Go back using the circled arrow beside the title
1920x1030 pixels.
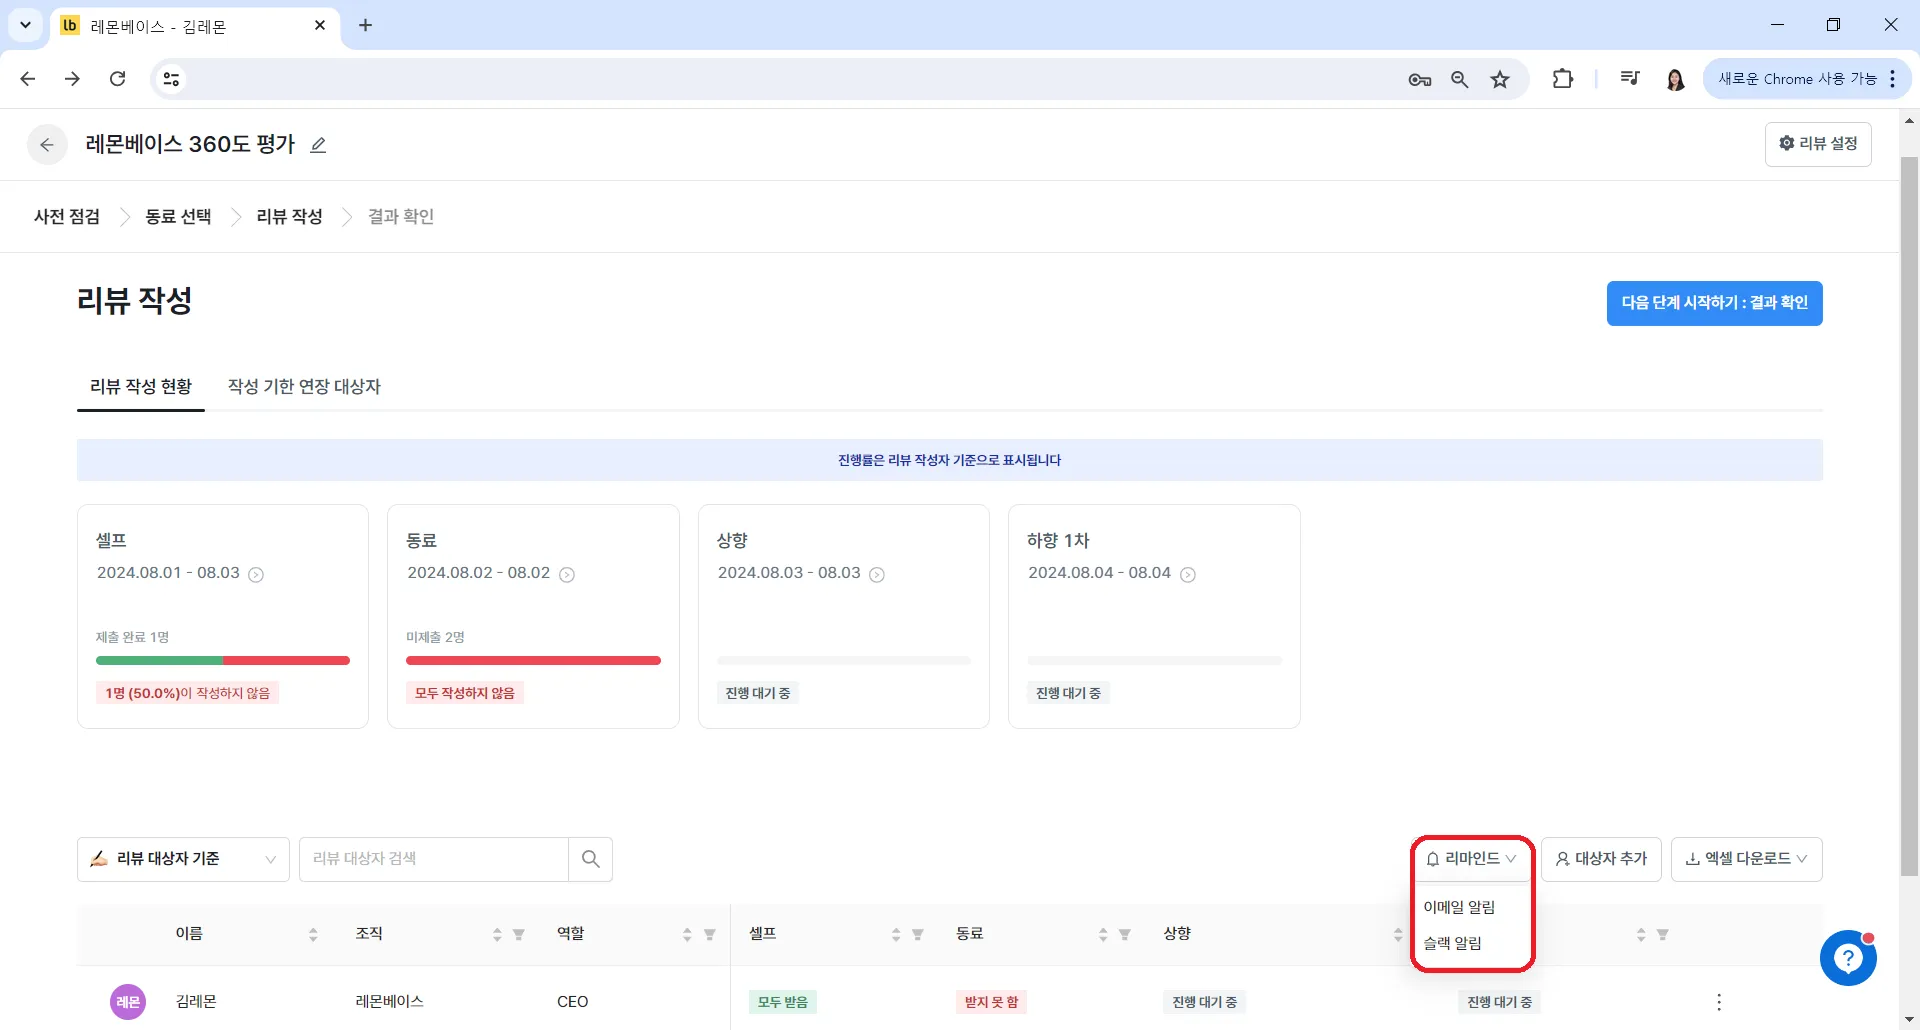tap(47, 145)
